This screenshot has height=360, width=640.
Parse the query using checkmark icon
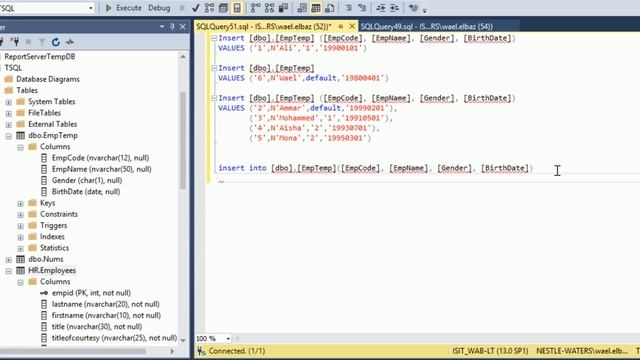[196, 8]
